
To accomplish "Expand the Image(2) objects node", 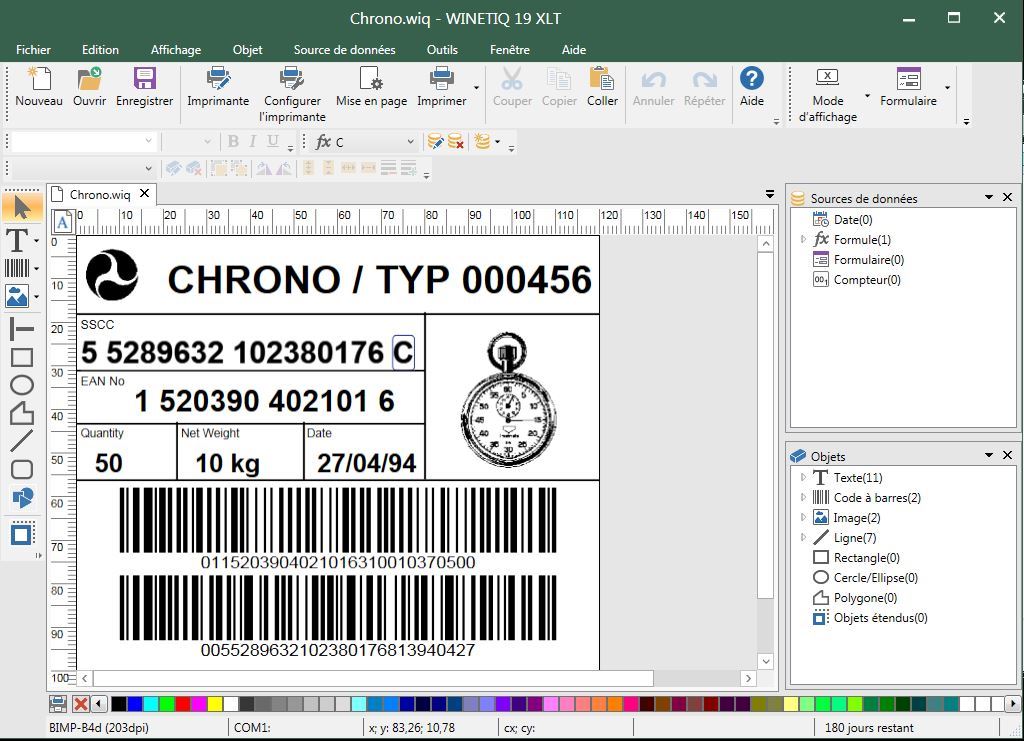I will (x=803, y=518).
